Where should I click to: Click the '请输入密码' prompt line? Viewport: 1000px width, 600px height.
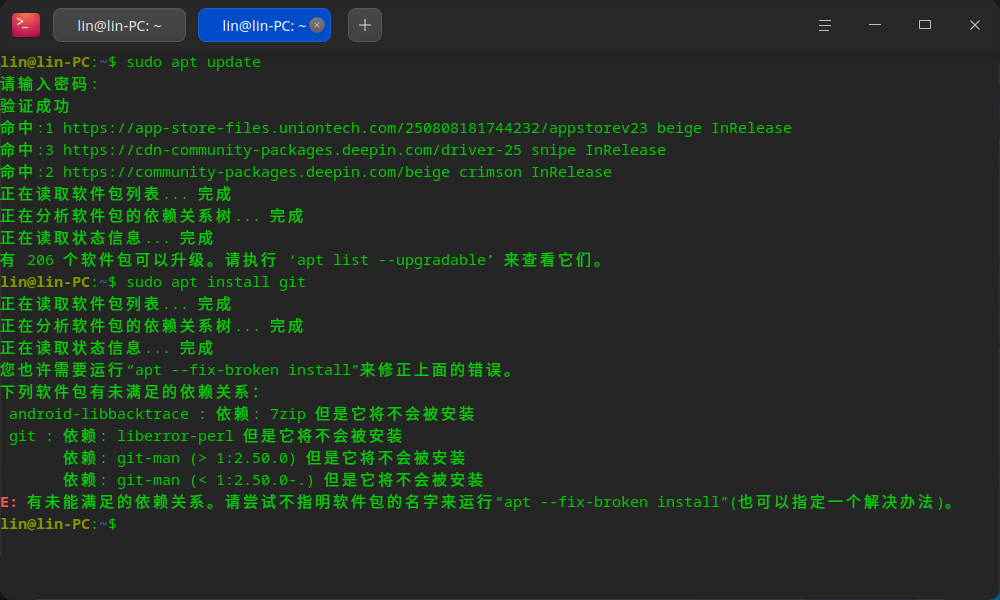pyautogui.click(x=48, y=84)
